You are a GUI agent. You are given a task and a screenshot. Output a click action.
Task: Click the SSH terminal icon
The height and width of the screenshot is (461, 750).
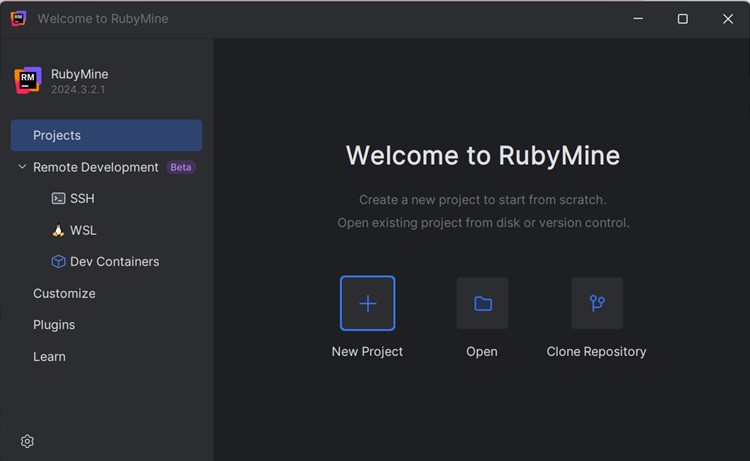point(58,198)
